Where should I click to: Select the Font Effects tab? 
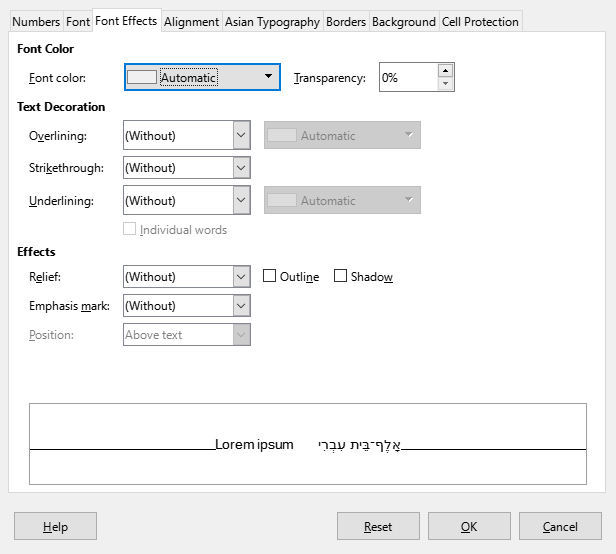point(126,20)
